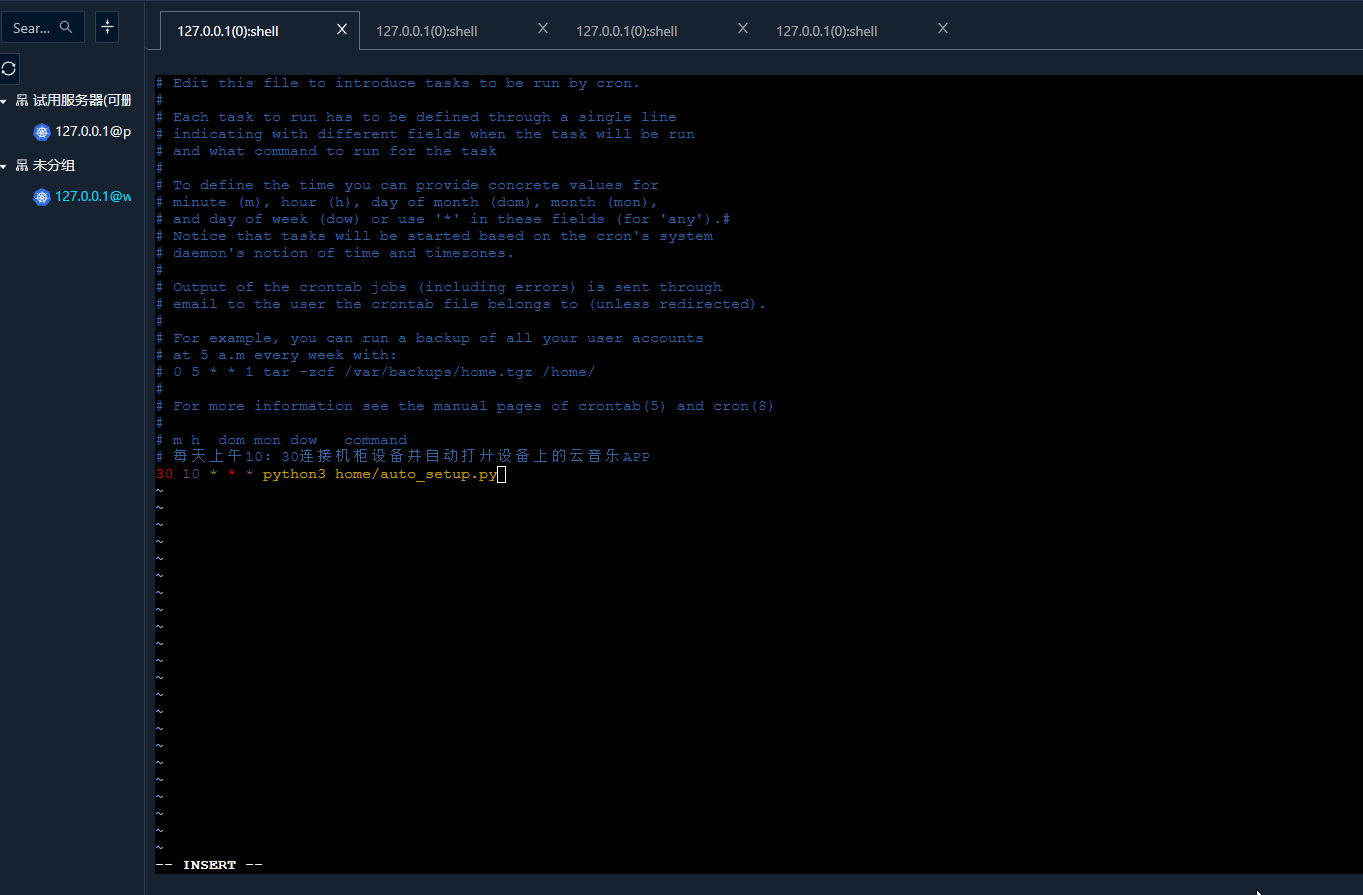Screen dimensions: 1363x895
Task: Switch to the second 127.0.0.1(0):shell tab
Action: pyautogui.click(x=427, y=30)
